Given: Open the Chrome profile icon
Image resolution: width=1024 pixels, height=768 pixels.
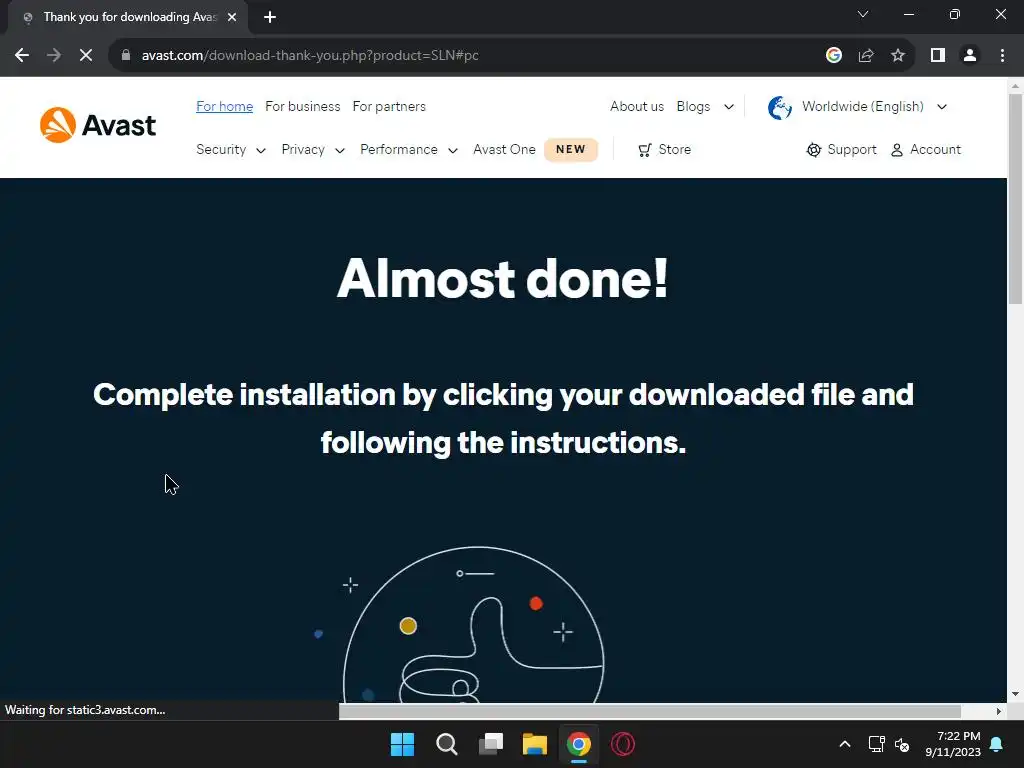Looking at the screenshot, I should click(x=970, y=56).
